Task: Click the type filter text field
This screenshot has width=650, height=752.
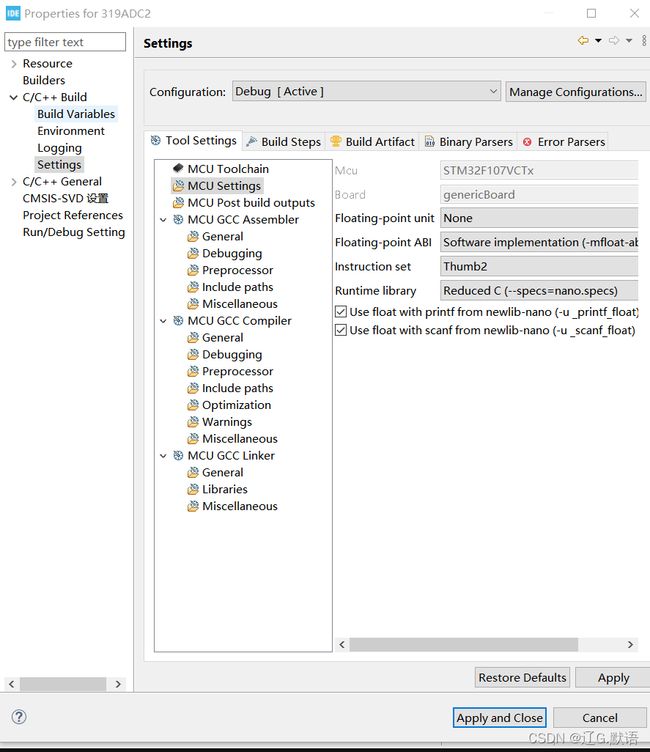Action: (65, 42)
